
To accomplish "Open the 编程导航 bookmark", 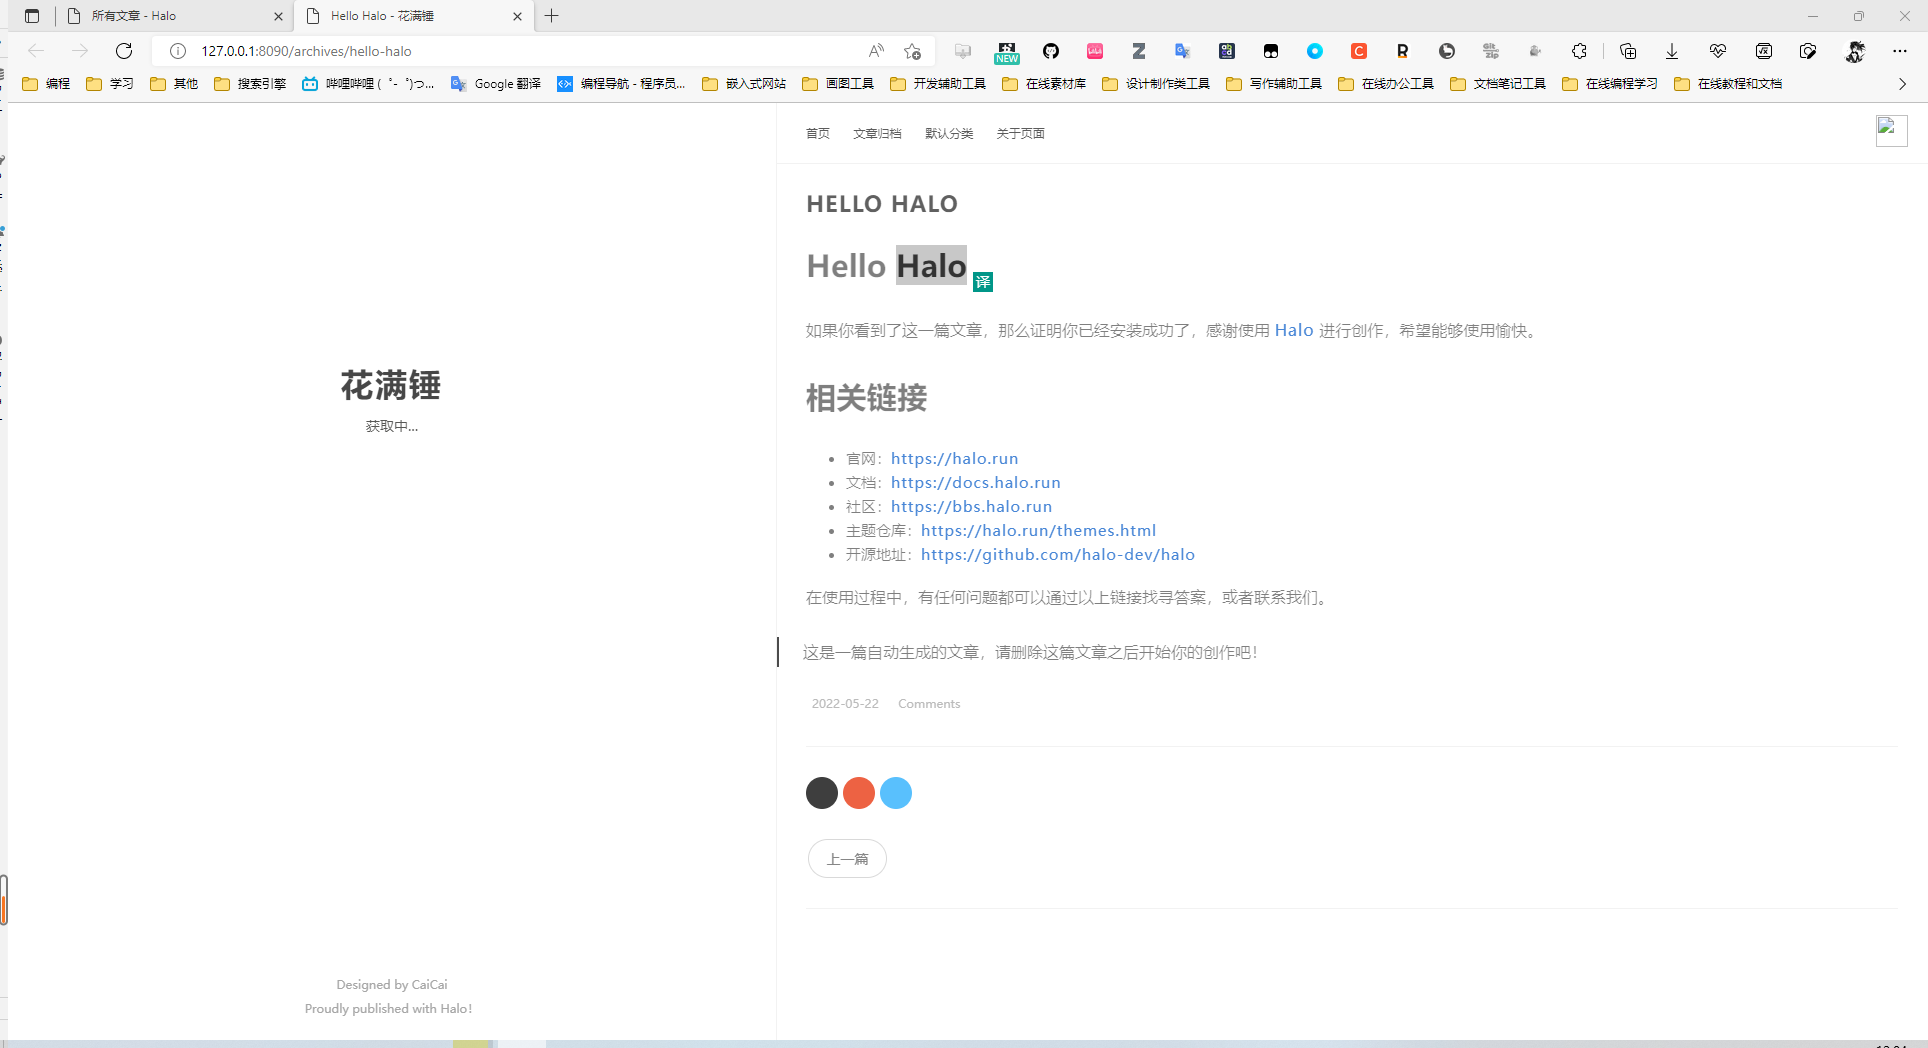I will [621, 84].
